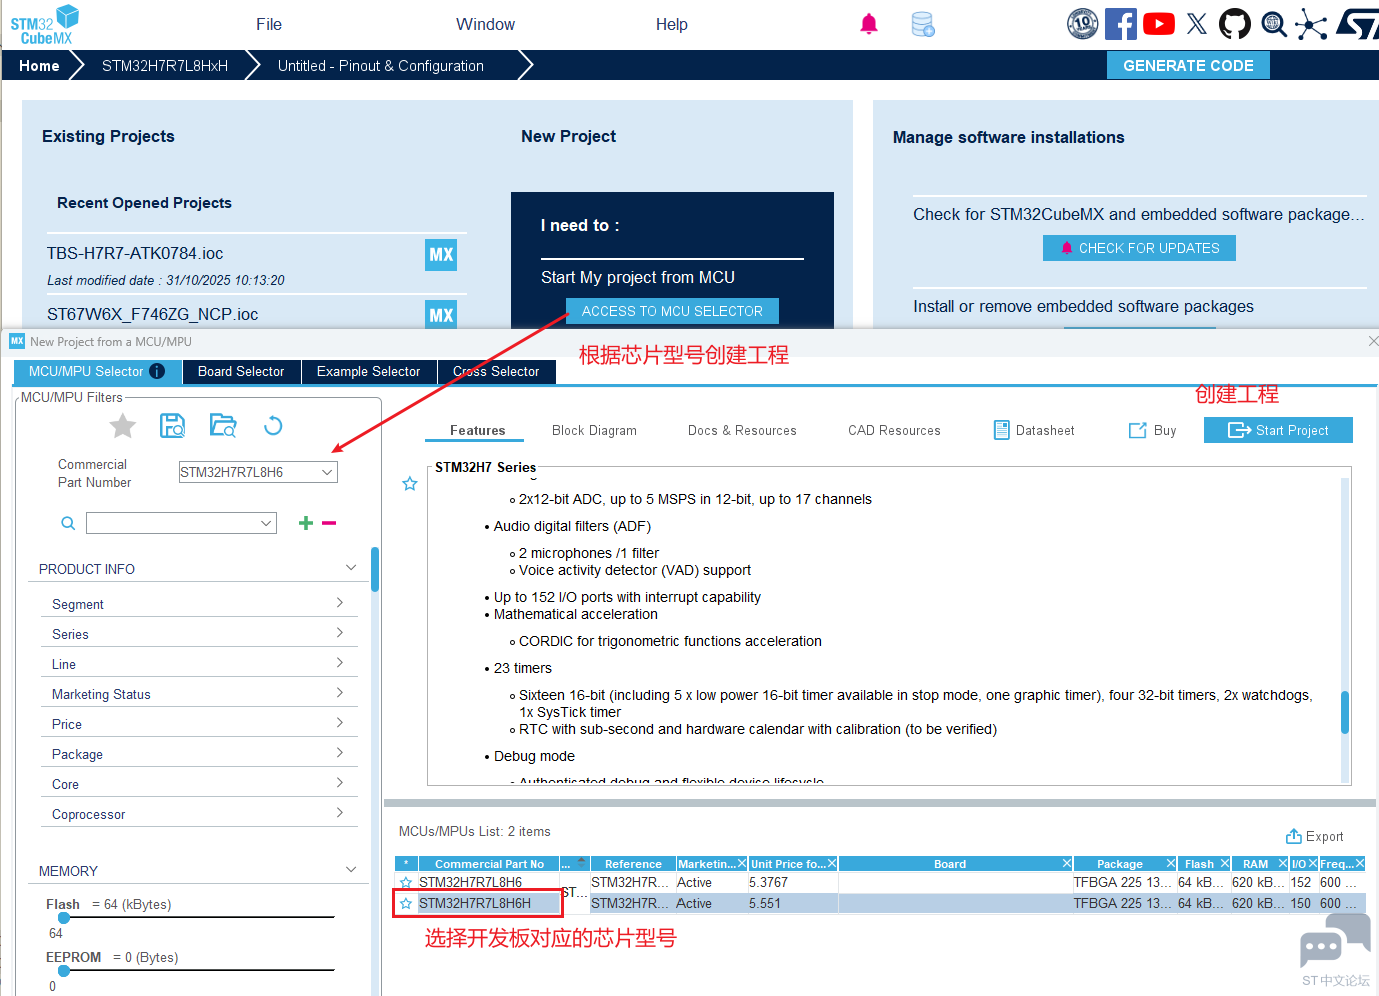Open the File menu
Viewport: 1379px width, 996px height.
pyautogui.click(x=269, y=24)
